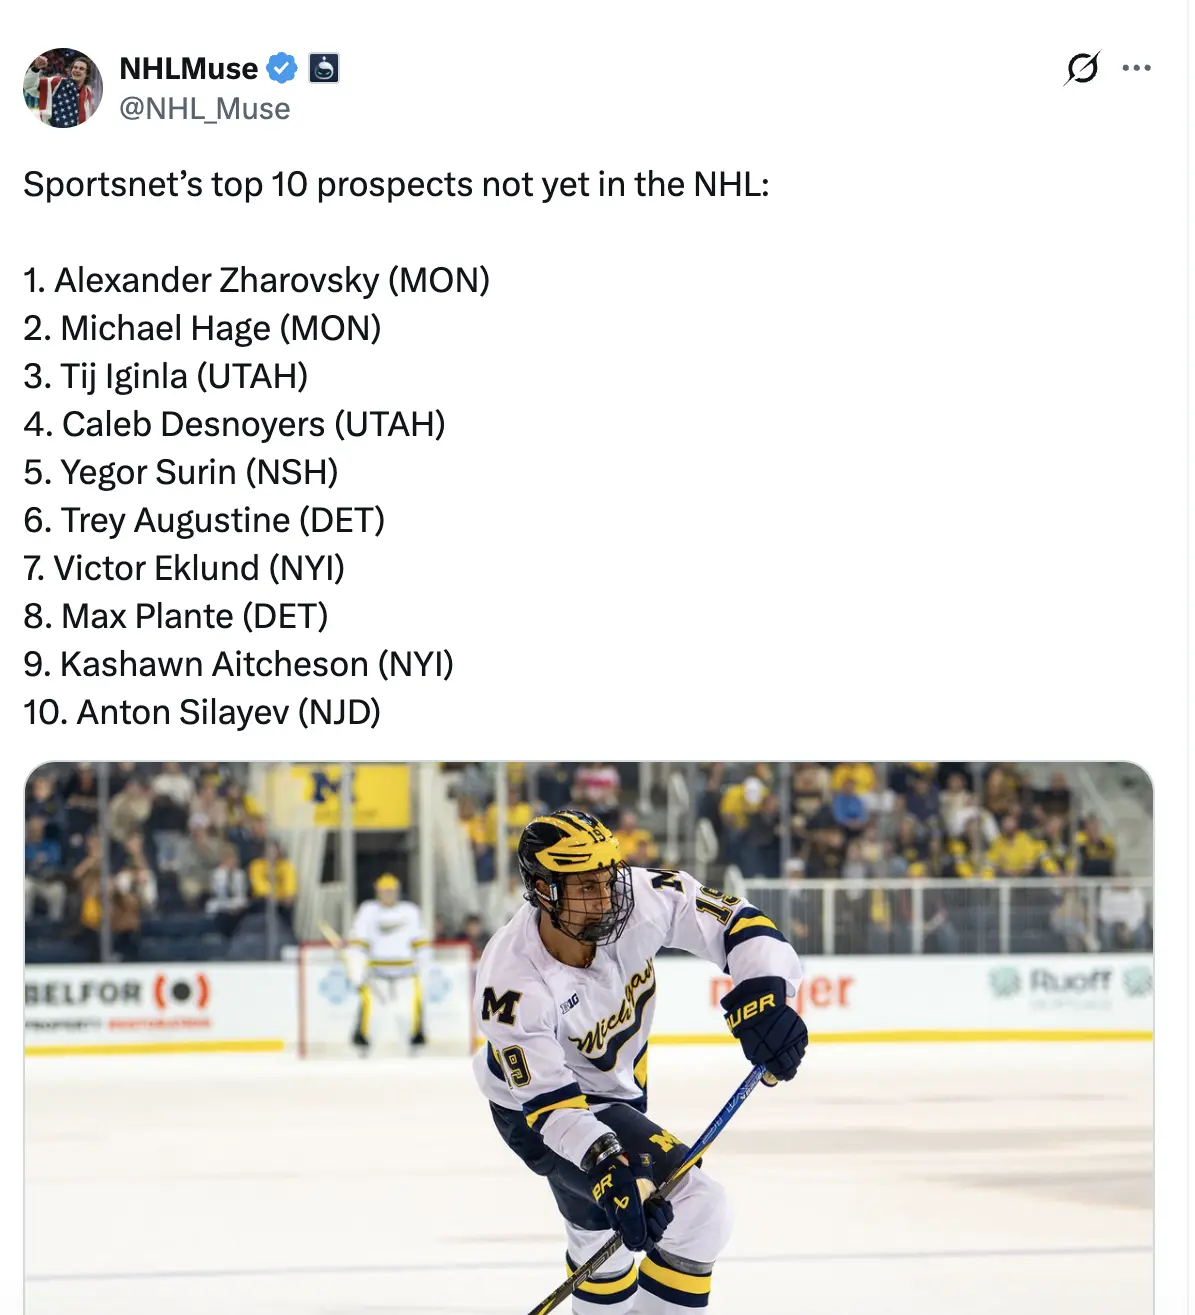This screenshot has height=1315, width=1195.
Task: Click the square affiliate badge beside NHLMuse
Action: click(324, 68)
